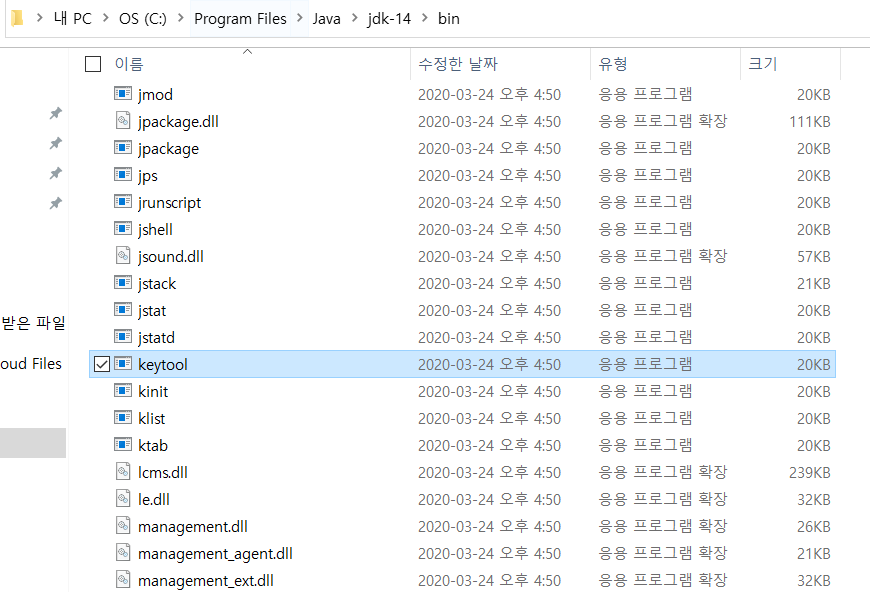The image size is (870, 592).
Task: Click the keytool application icon
Action: [123, 363]
